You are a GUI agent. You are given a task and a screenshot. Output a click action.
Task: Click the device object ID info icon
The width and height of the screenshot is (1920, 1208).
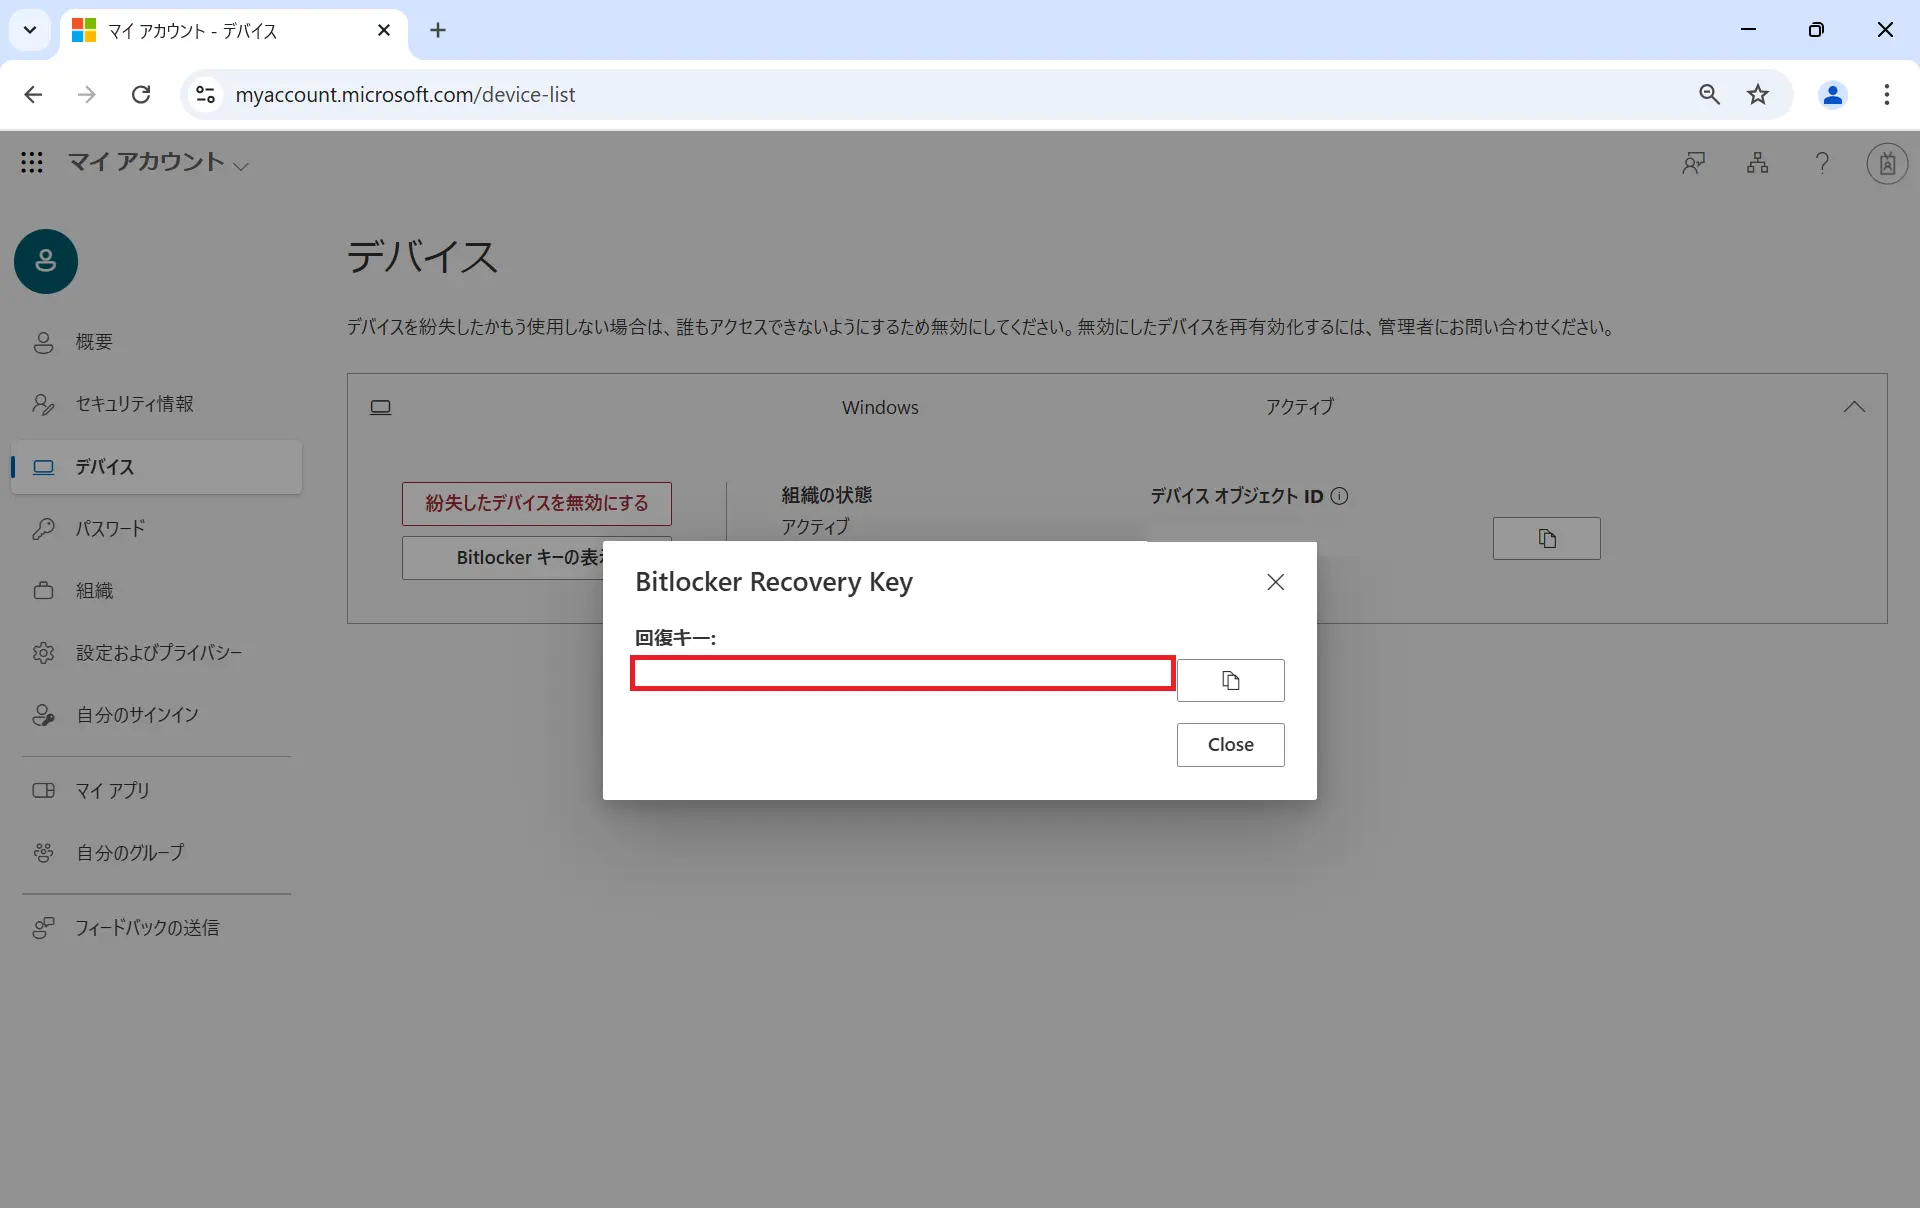coord(1340,496)
